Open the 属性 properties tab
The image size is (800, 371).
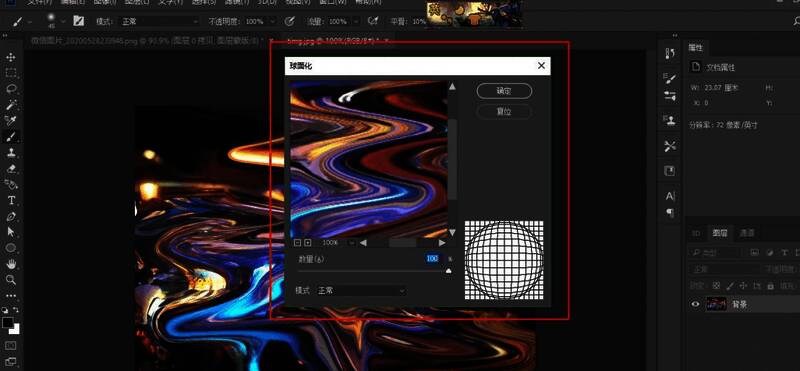point(695,48)
